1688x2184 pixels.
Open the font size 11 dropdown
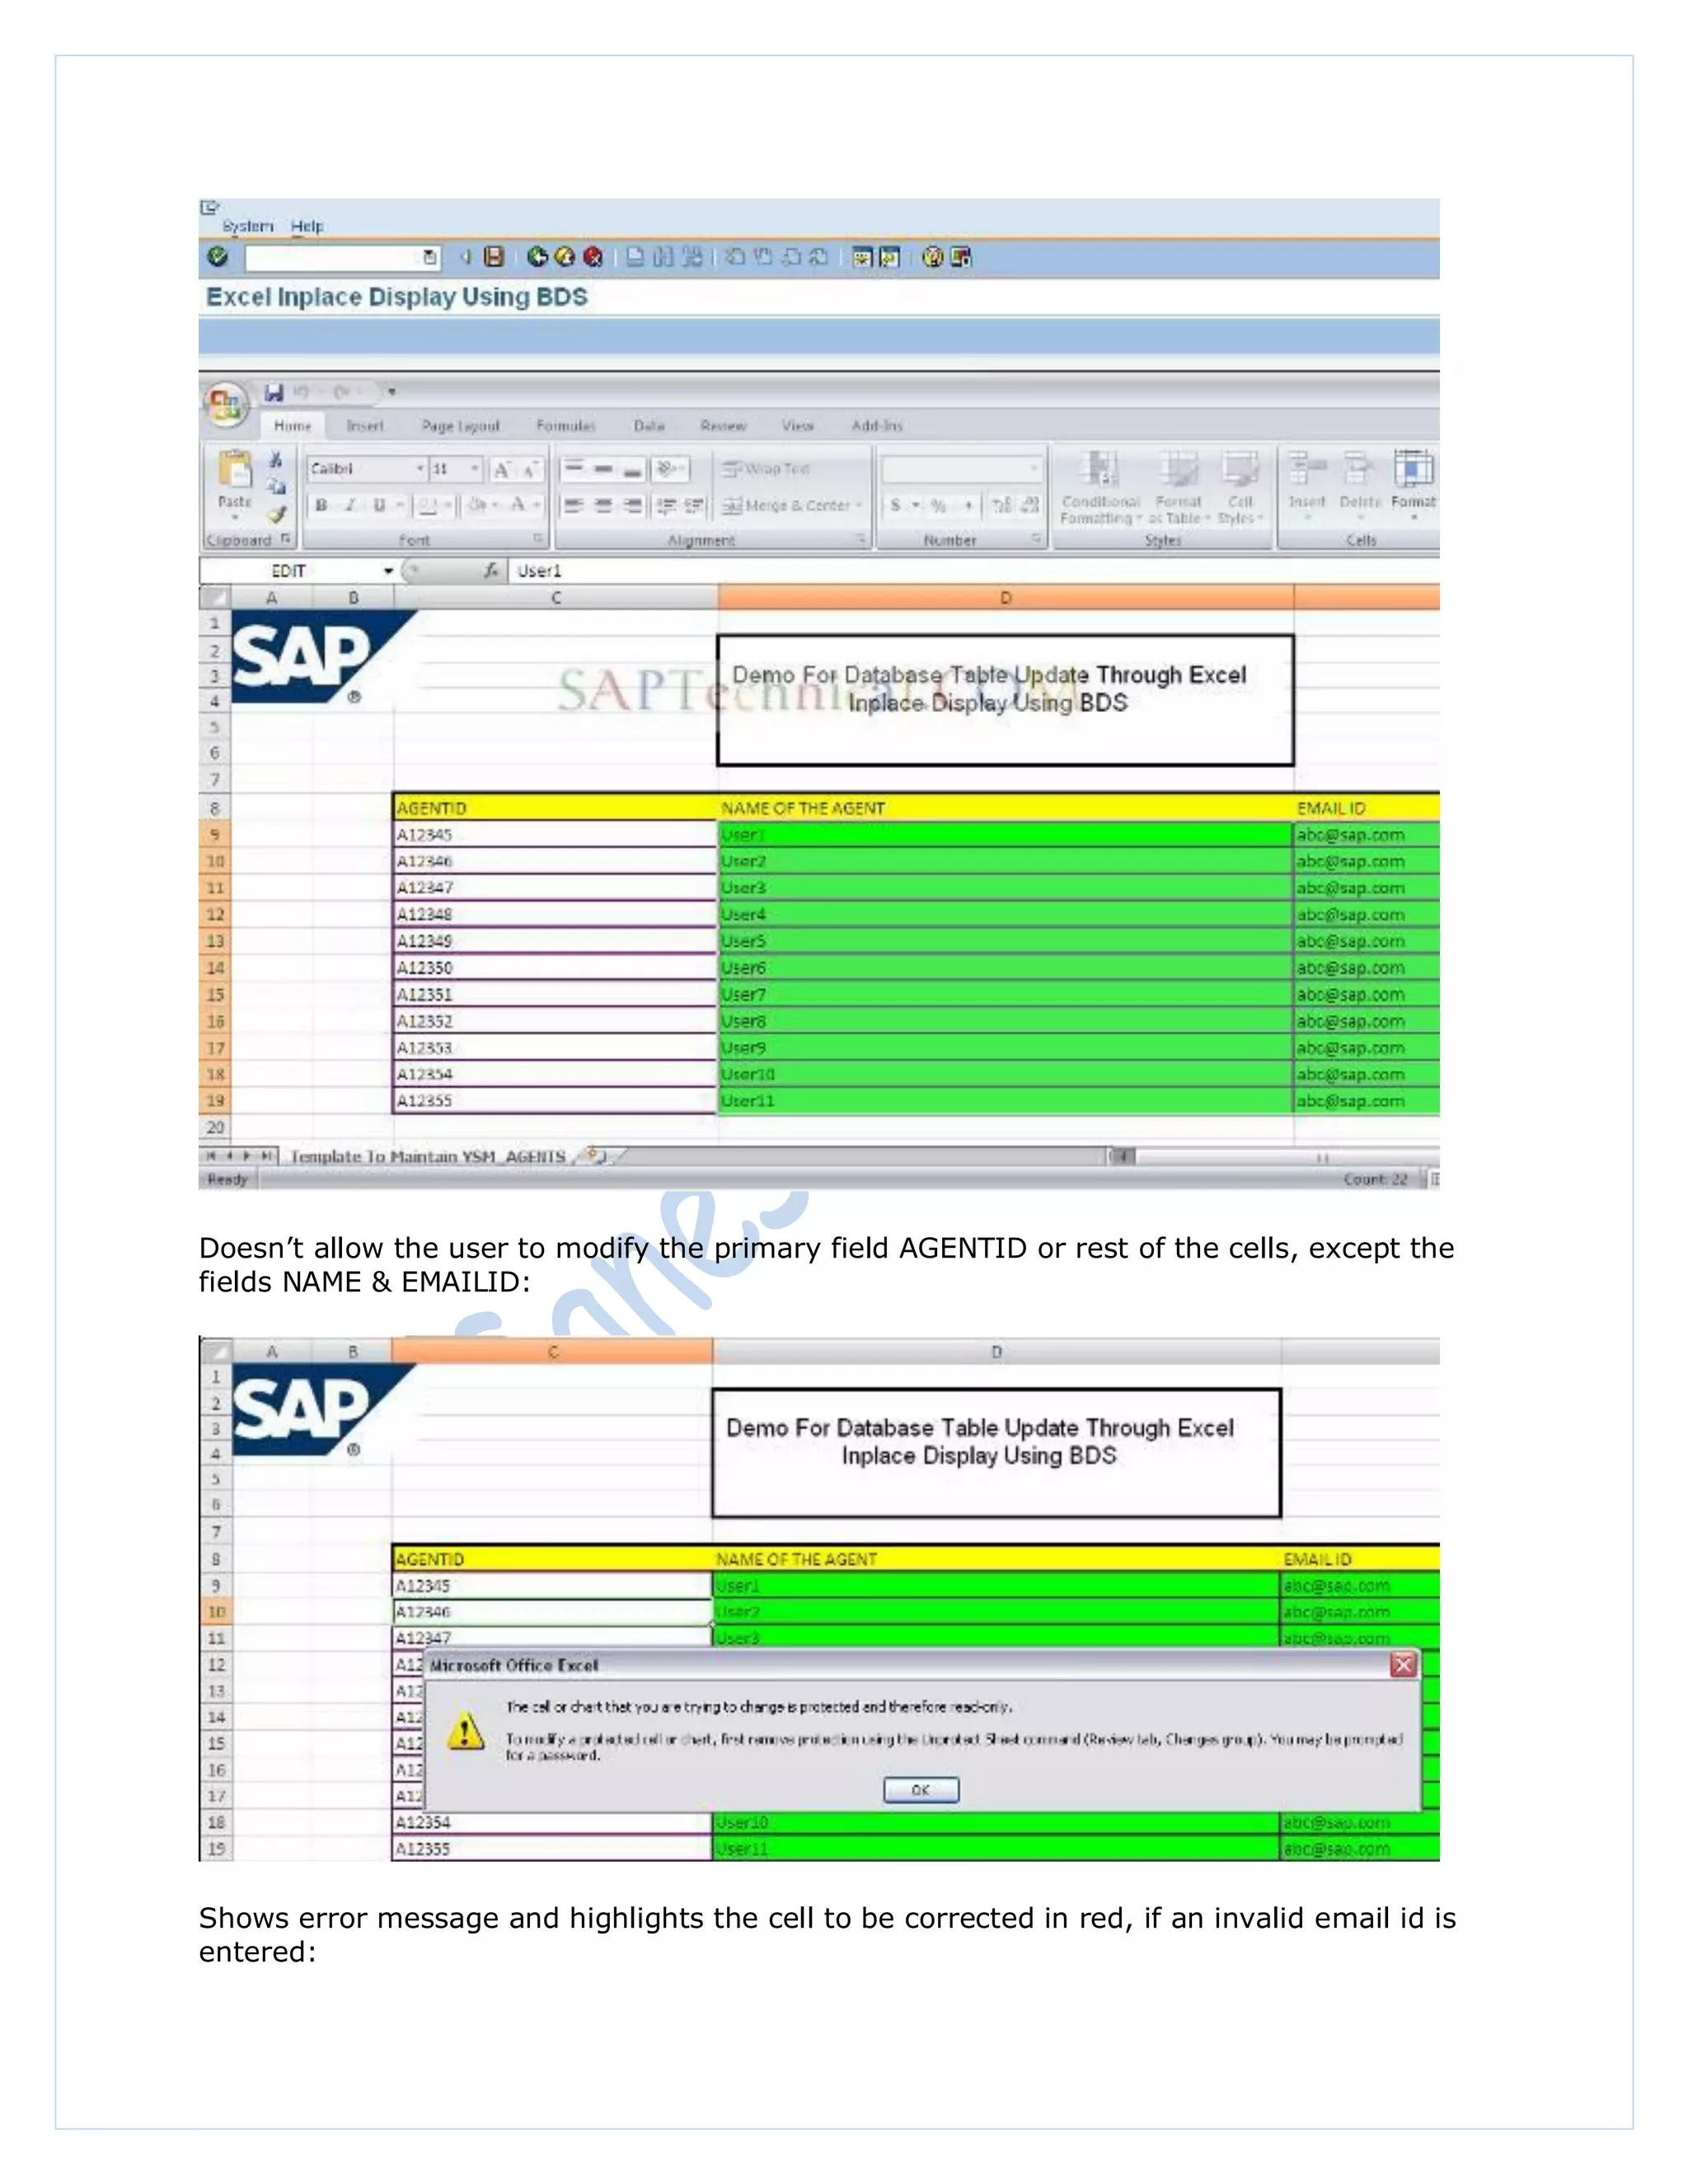coord(475,468)
